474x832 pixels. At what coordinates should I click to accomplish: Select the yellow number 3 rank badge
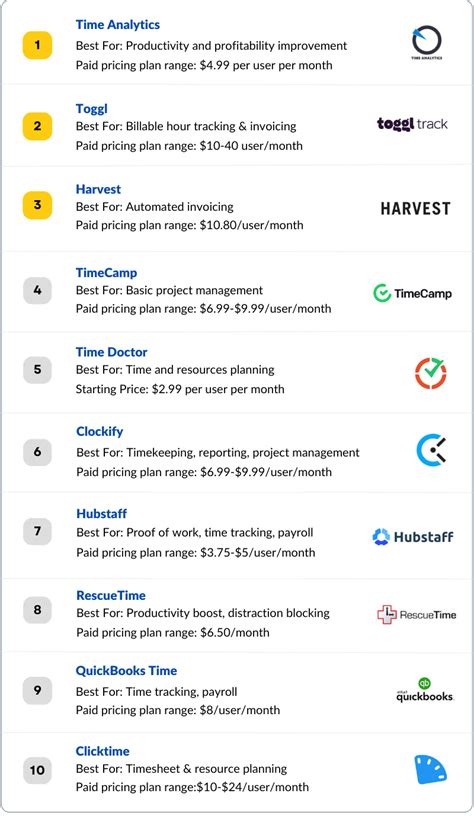click(37, 205)
